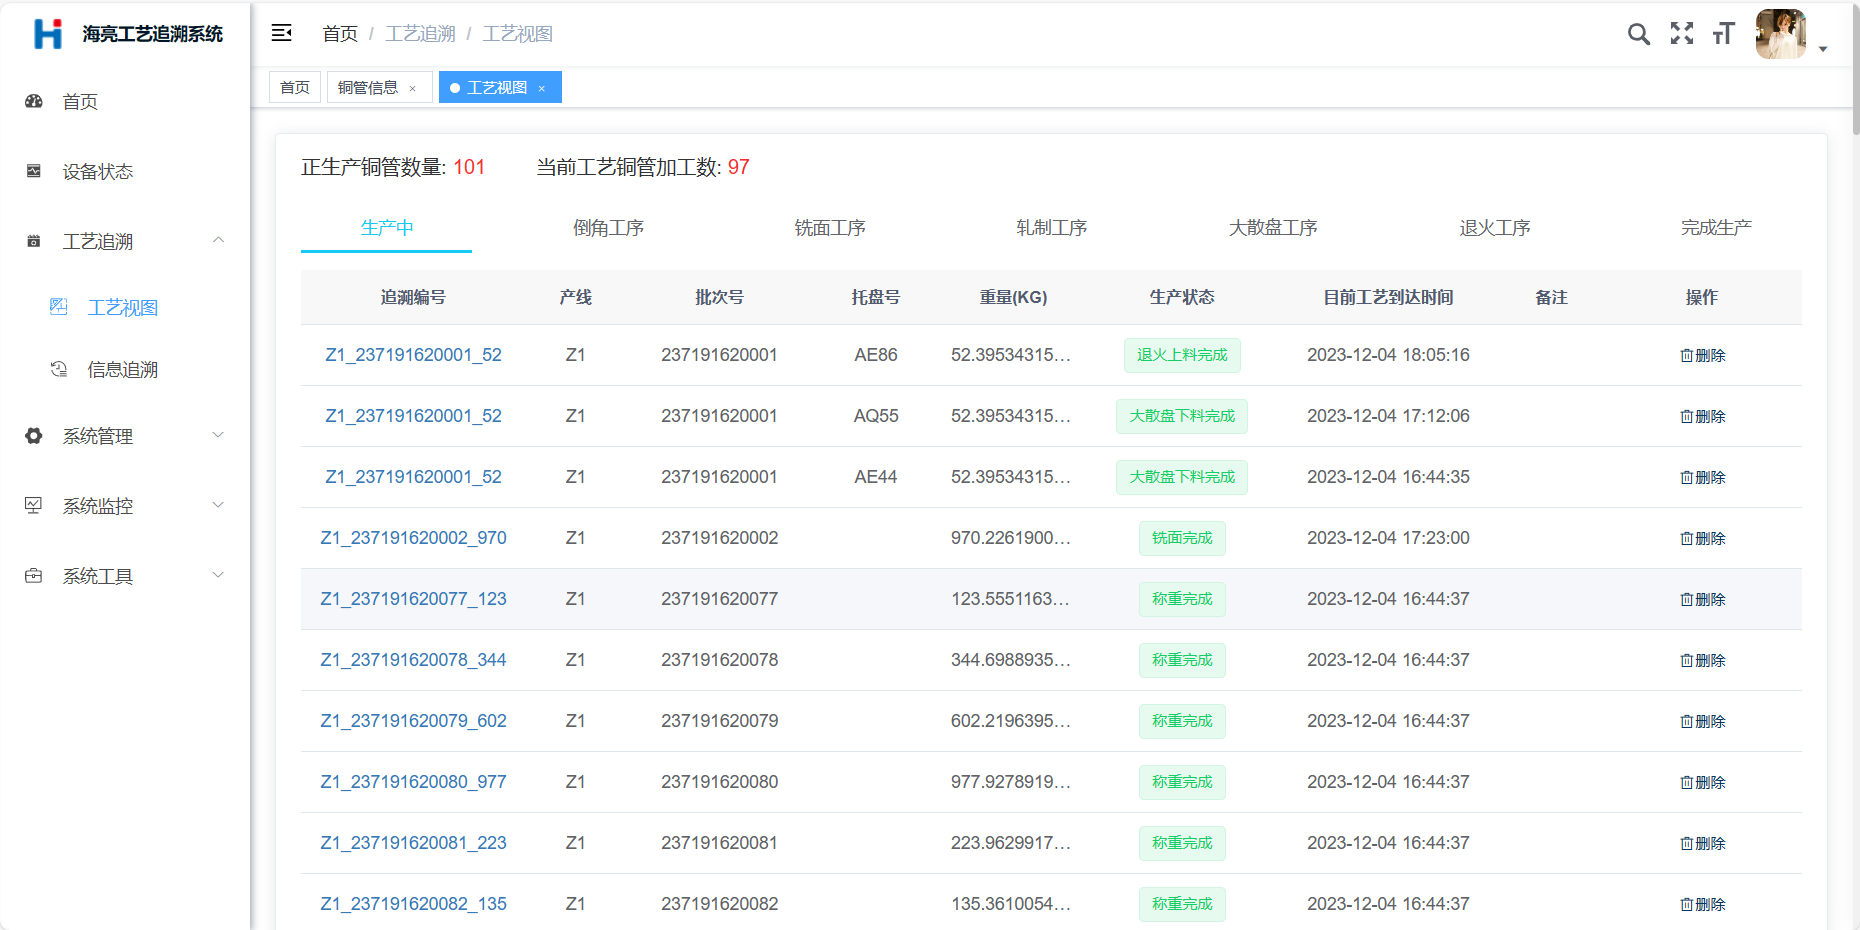Click the 系统监控 monitor icon

point(34,506)
